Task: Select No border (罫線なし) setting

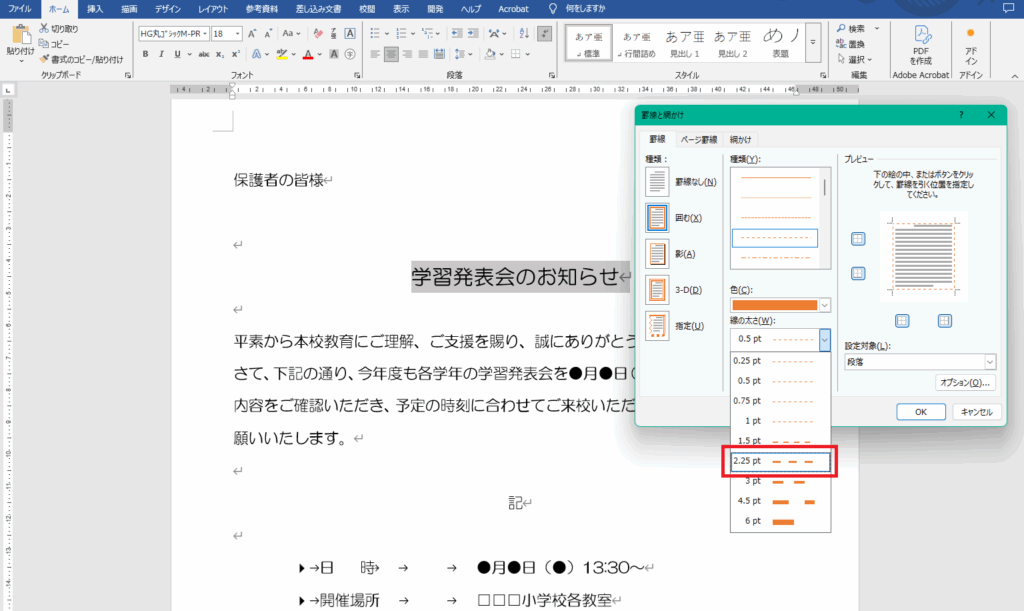Action: click(x=657, y=181)
